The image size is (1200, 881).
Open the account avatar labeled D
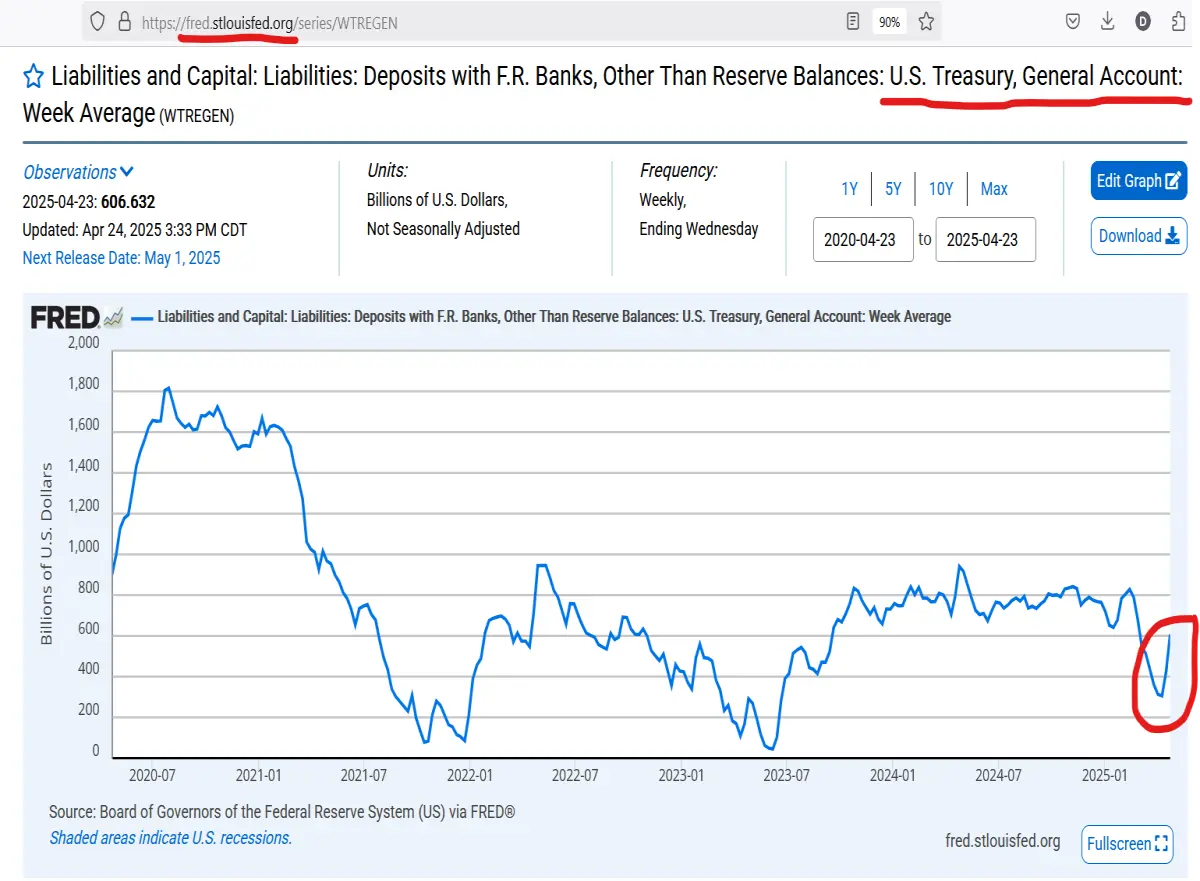point(1143,21)
